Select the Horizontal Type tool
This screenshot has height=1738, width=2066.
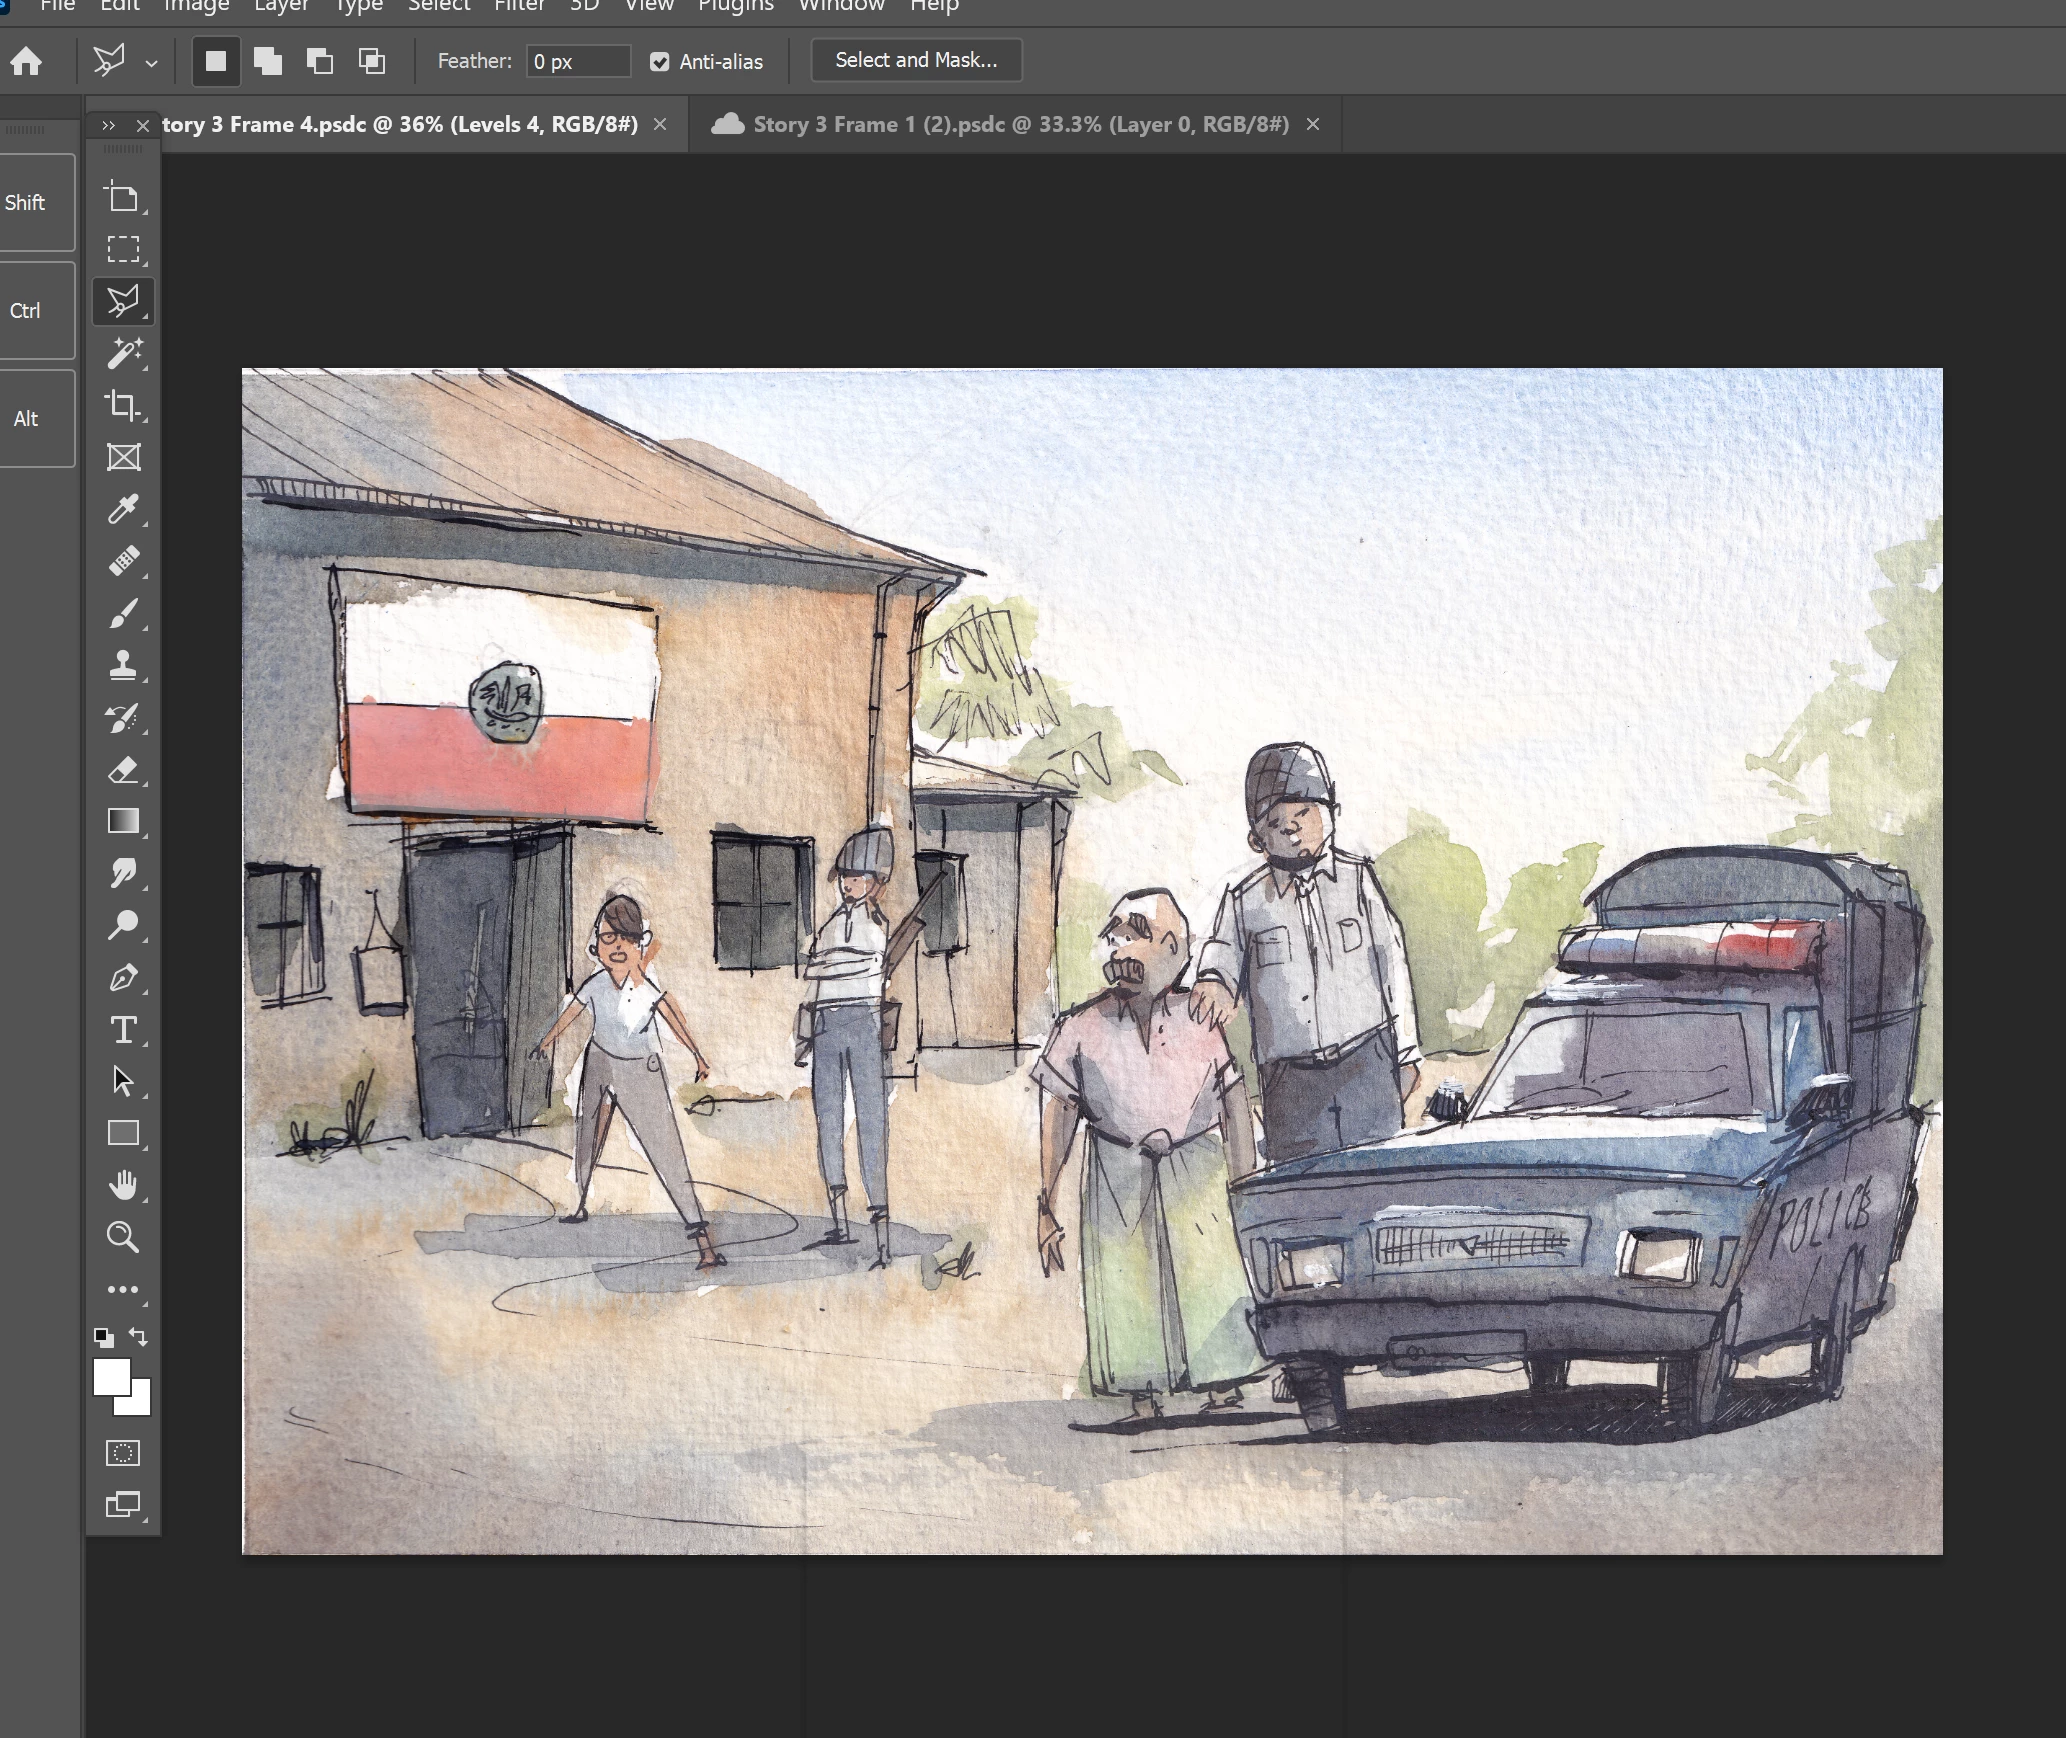click(x=124, y=1029)
